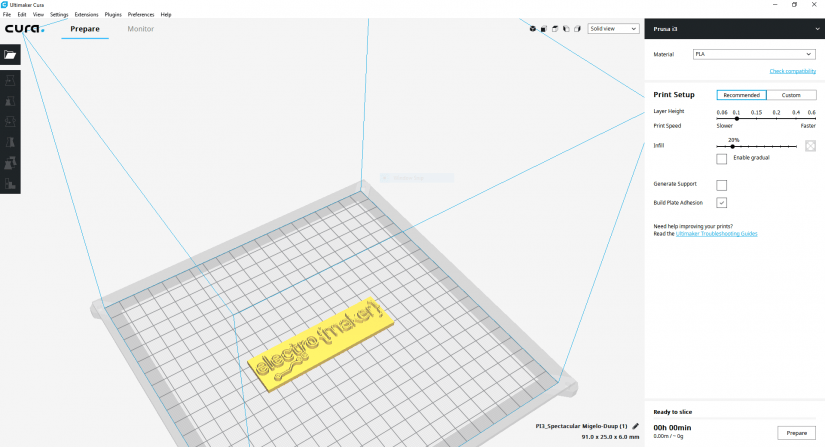The image size is (825, 447).
Task: Click the Layer Height slider handle
Action: pyautogui.click(x=737, y=119)
